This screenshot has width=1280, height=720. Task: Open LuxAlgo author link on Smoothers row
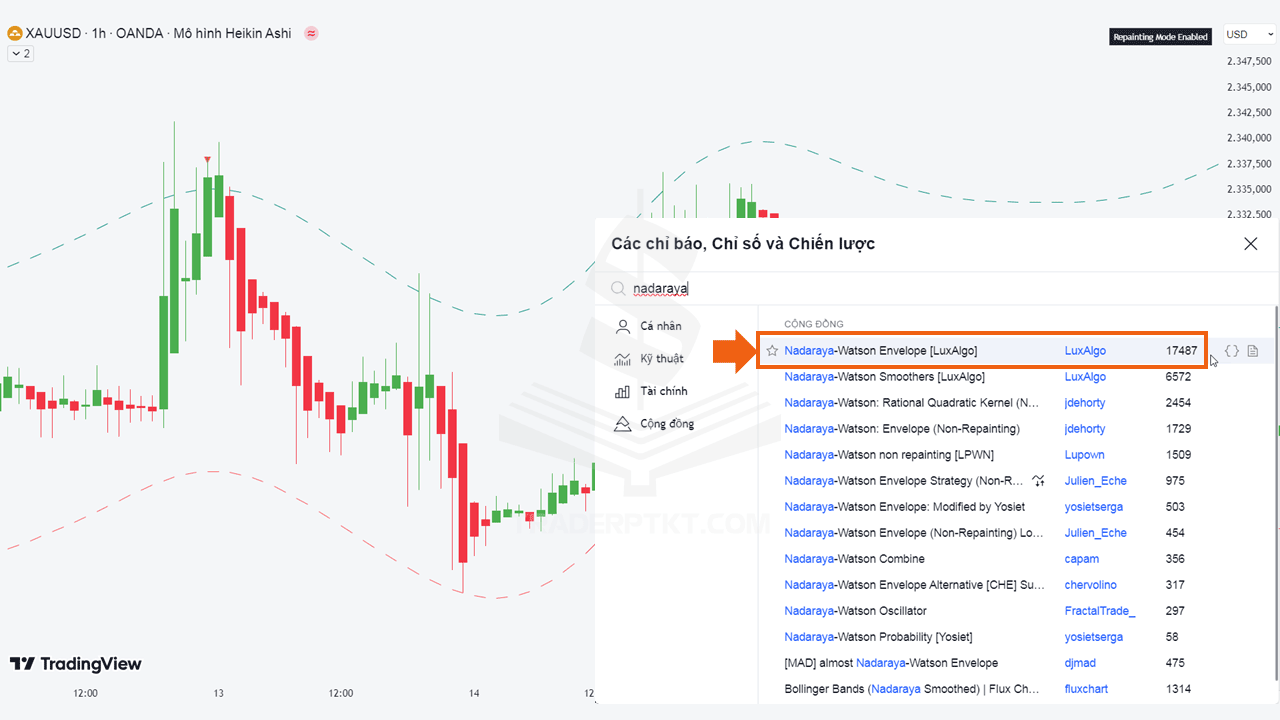pos(1085,377)
